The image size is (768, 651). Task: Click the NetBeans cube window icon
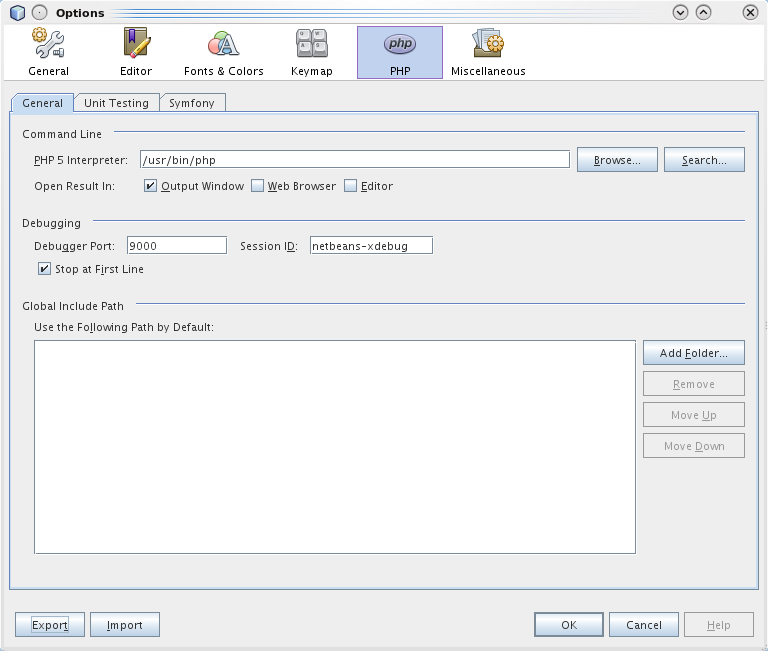click(17, 12)
